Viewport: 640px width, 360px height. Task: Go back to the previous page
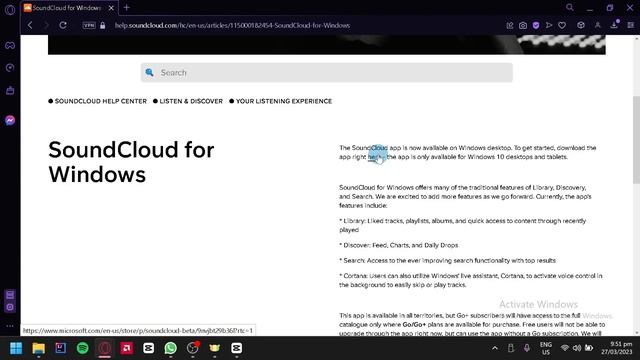pos(30,25)
